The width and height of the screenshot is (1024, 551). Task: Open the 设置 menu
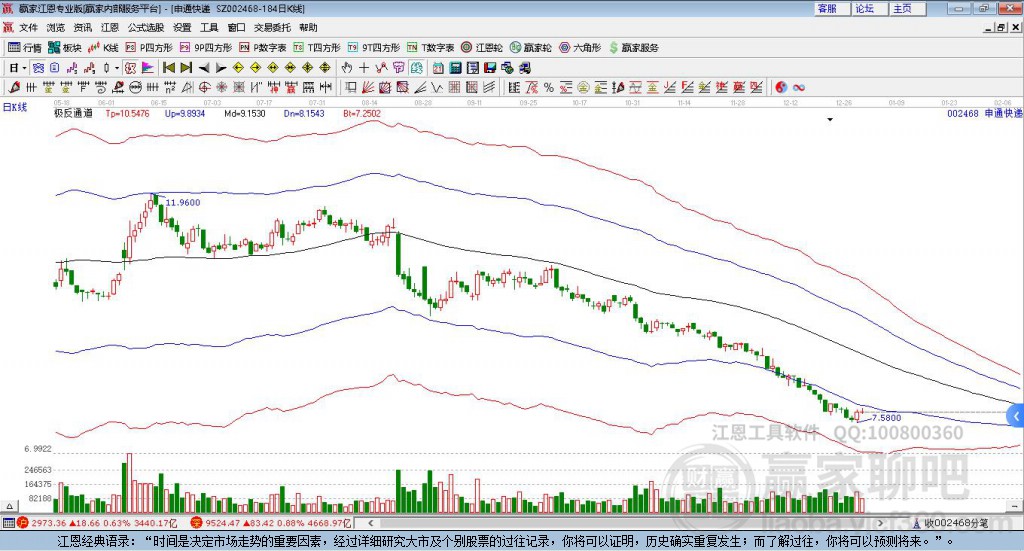point(182,27)
